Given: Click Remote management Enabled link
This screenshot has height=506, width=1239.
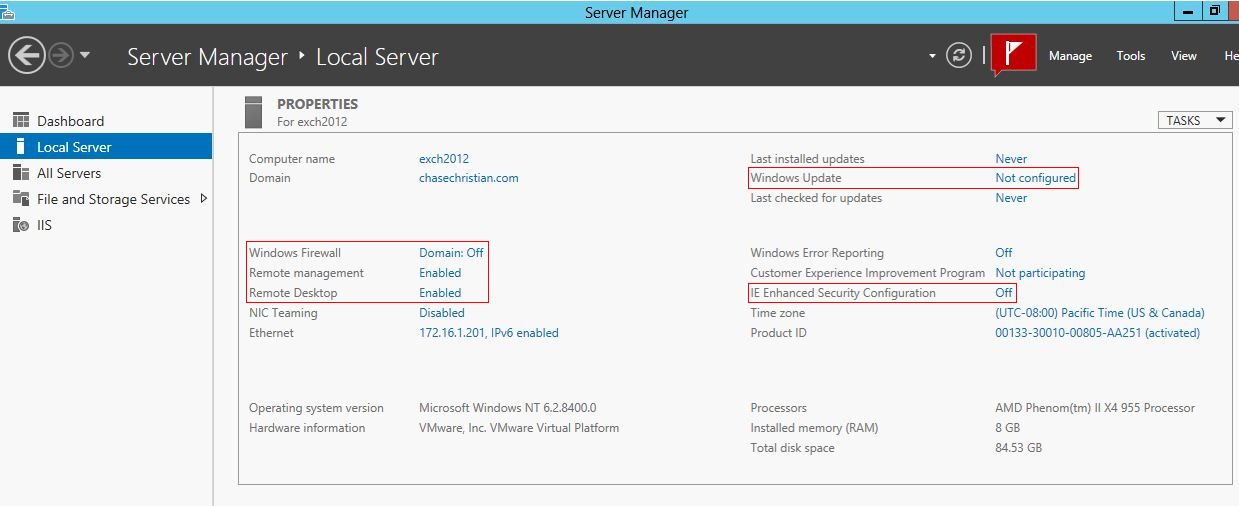Looking at the screenshot, I should coord(440,273).
